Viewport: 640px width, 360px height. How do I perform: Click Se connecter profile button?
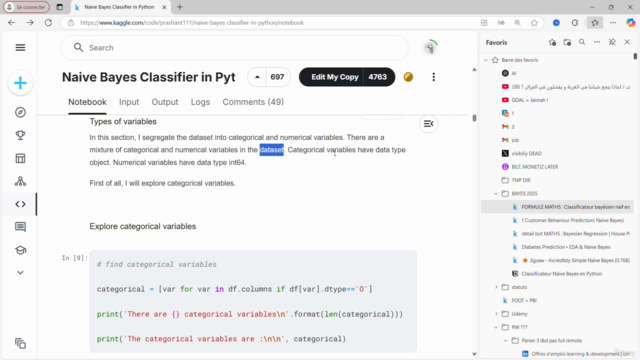pos(27,7)
